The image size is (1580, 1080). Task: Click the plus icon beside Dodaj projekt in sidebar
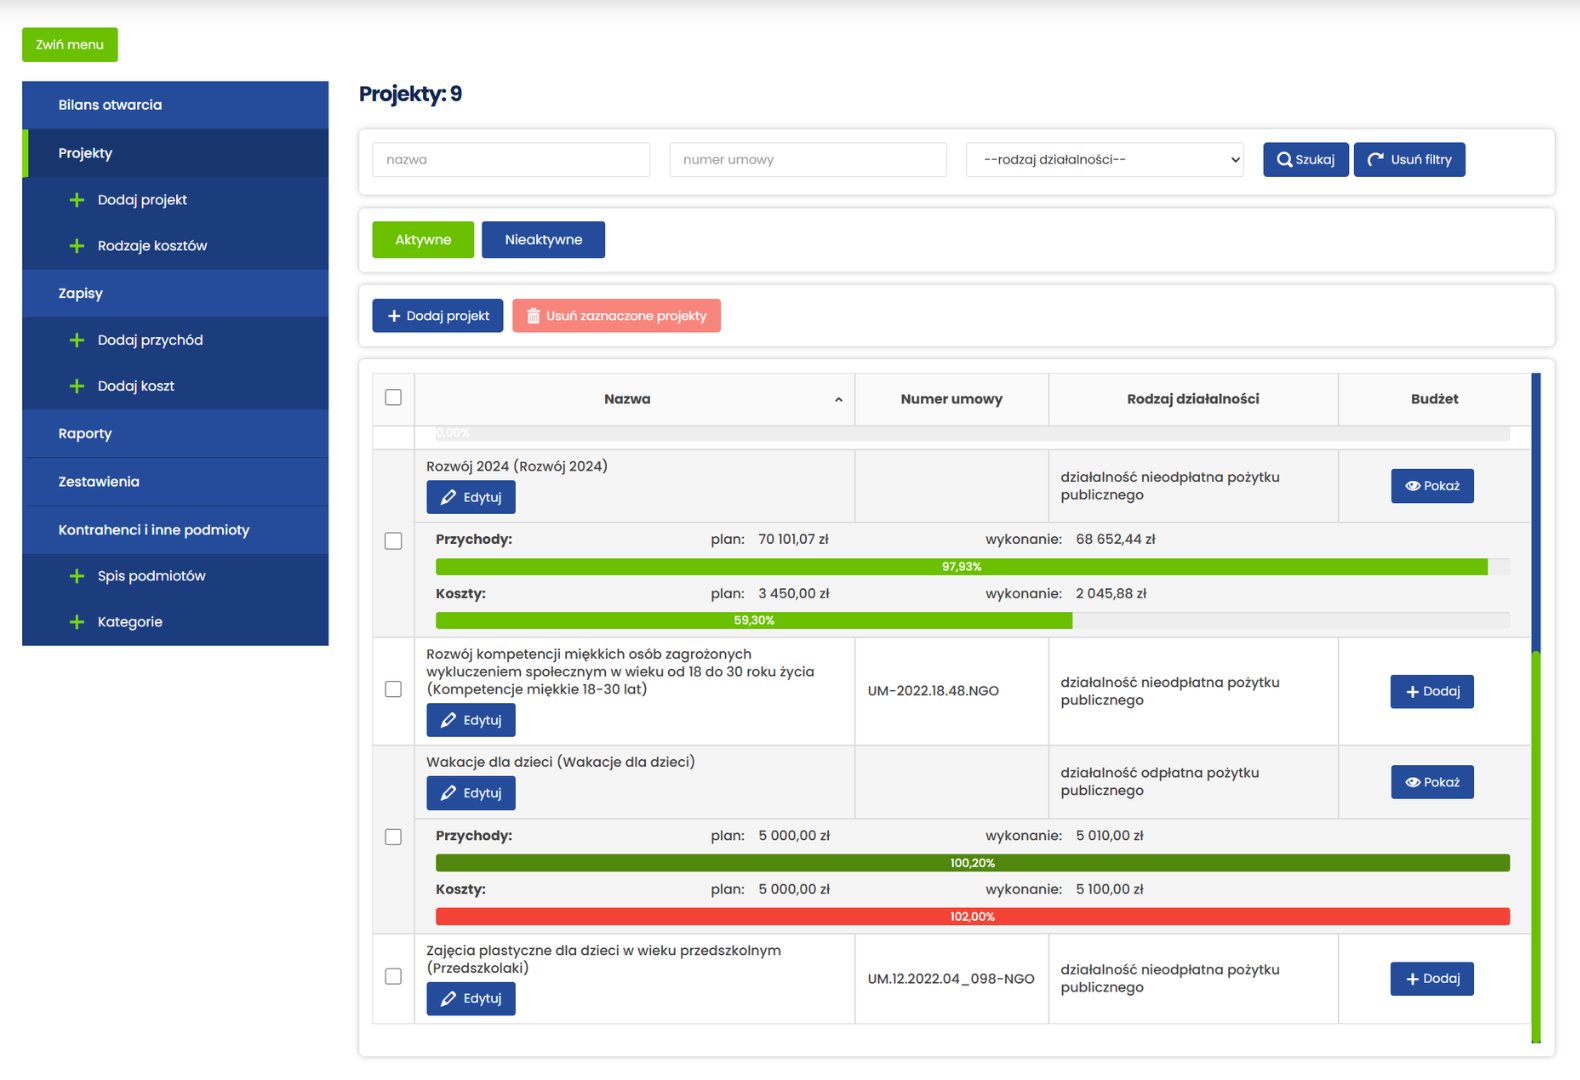pos(77,200)
